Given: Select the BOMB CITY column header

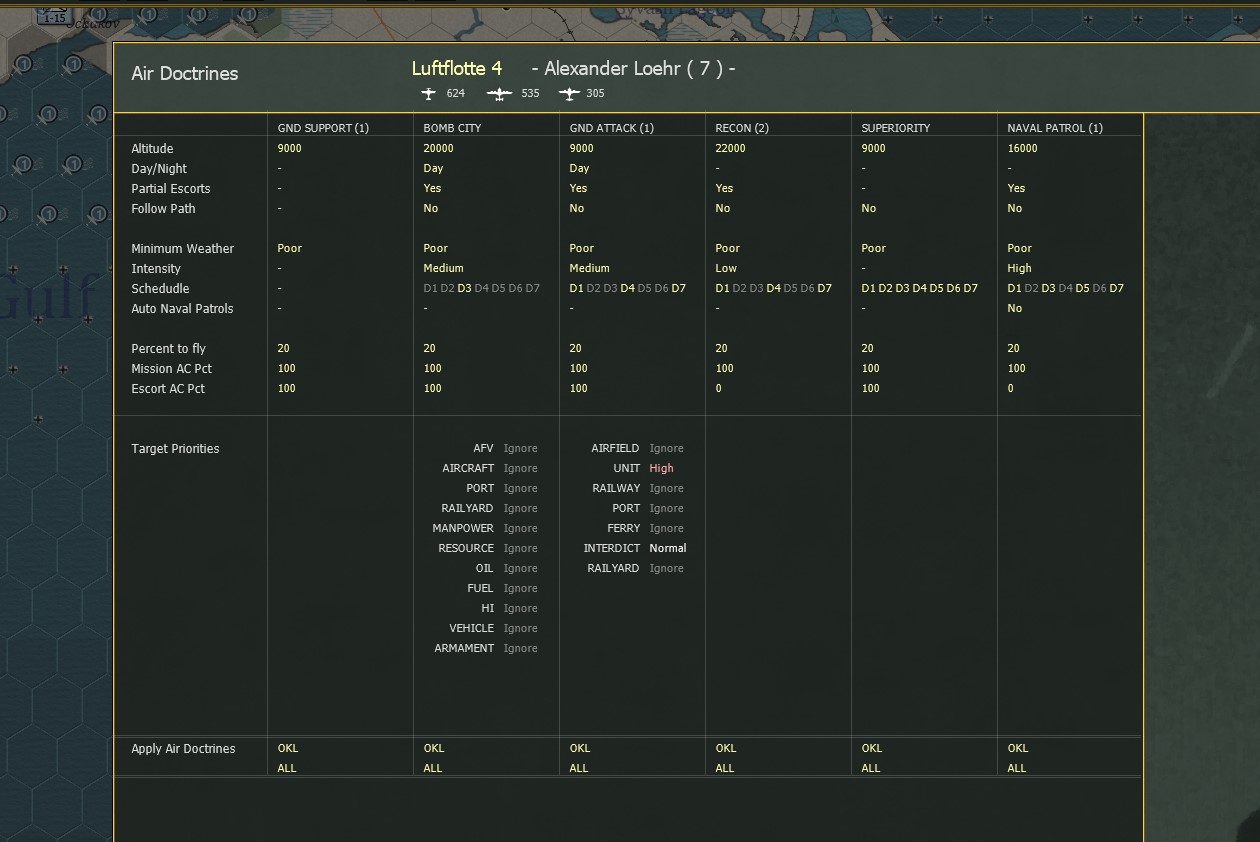Looking at the screenshot, I should (453, 127).
